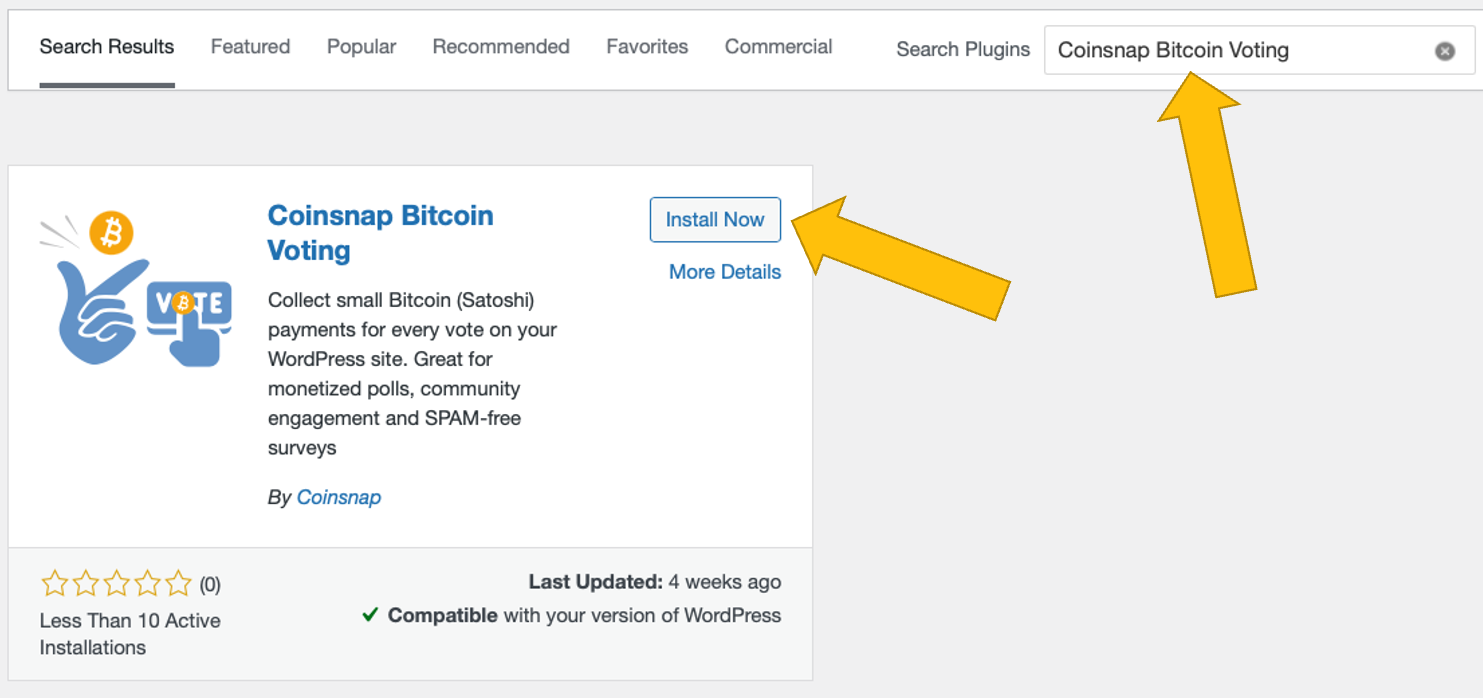Click the green compatibility checkmark
1483x698 pixels.
[370, 615]
